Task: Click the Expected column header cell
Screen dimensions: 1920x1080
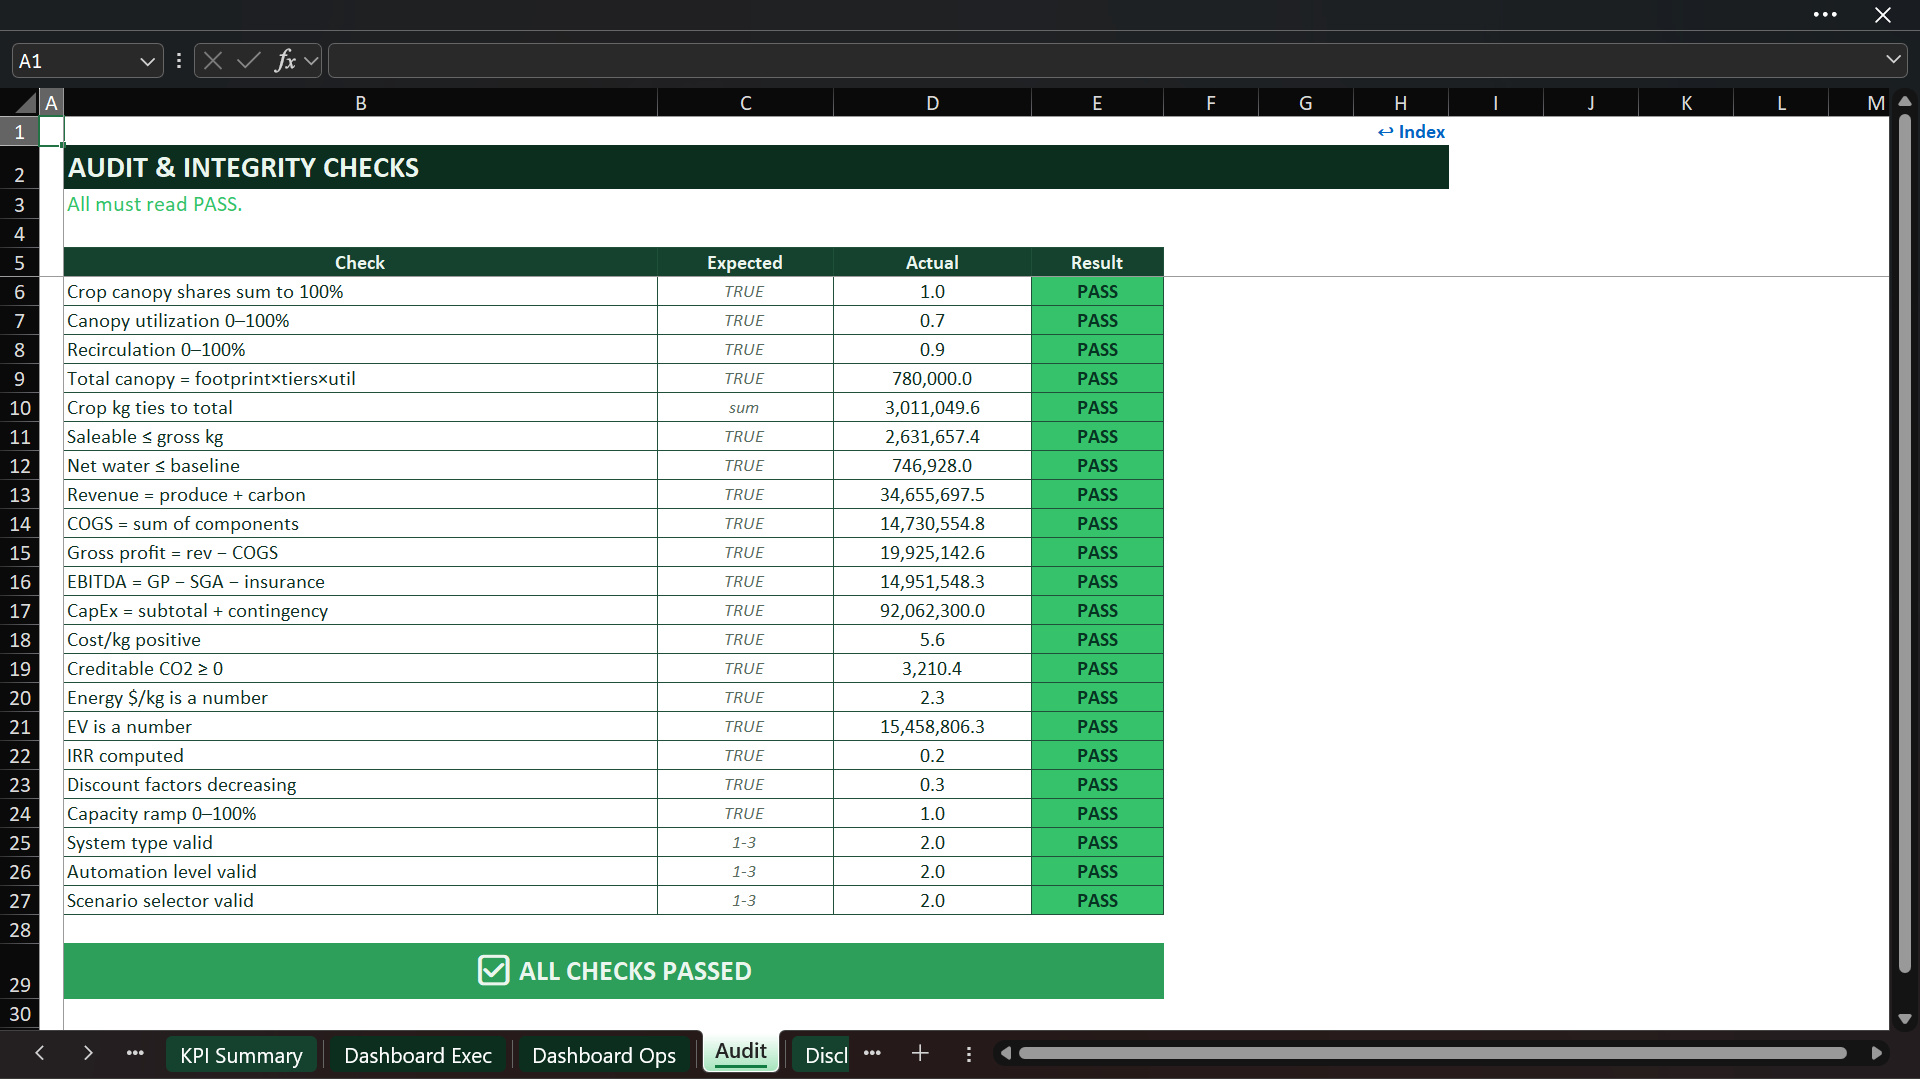Action: click(x=745, y=262)
